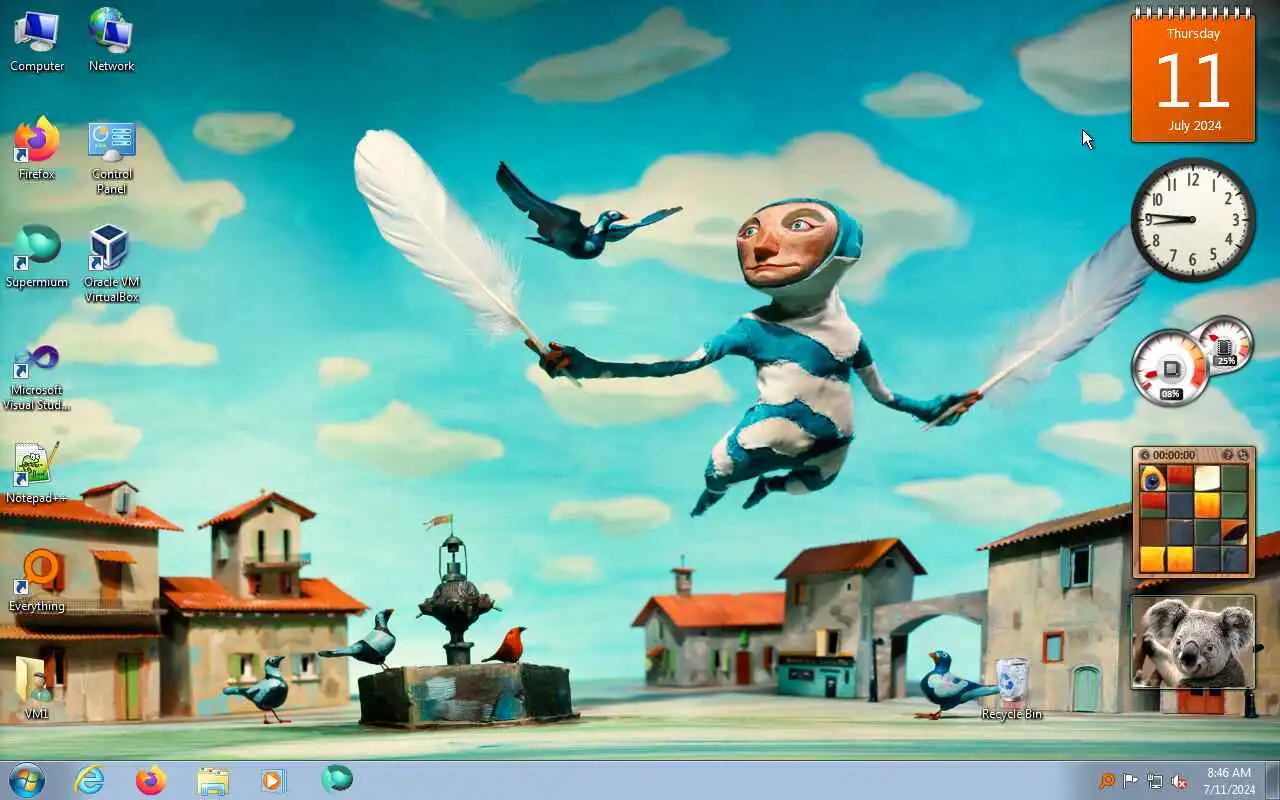This screenshot has height=800, width=1280.
Task: Open the Network desktop icon
Action: click(x=111, y=41)
